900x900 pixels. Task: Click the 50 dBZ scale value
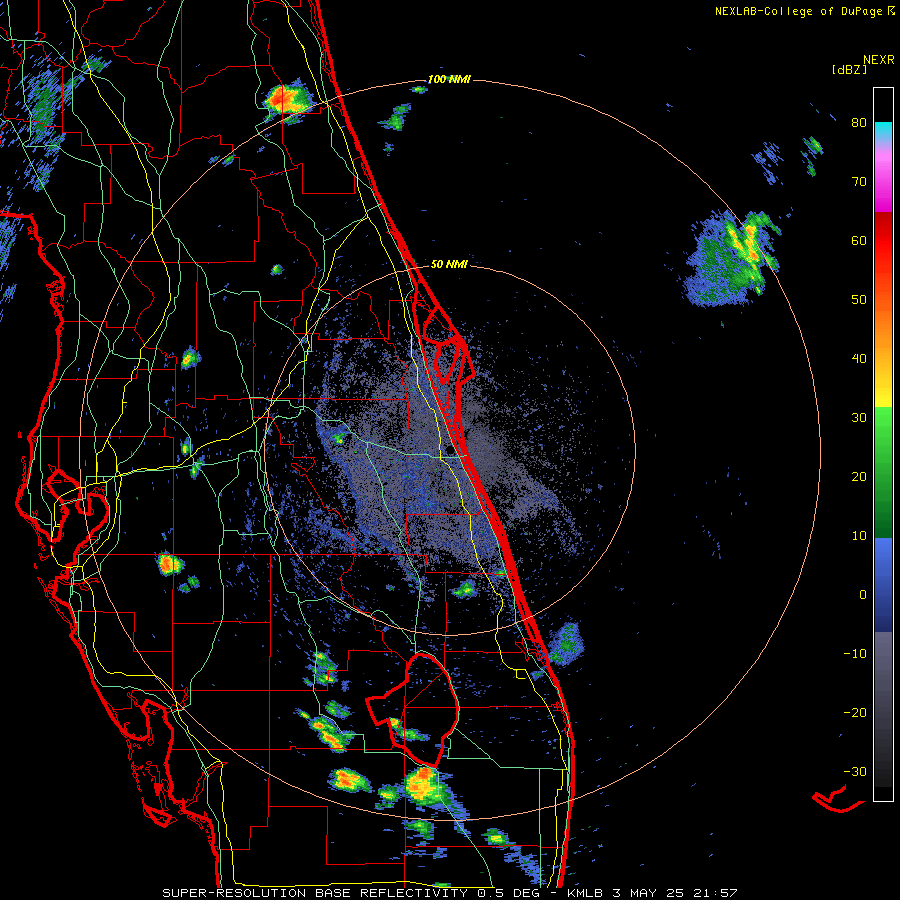pyautogui.click(x=859, y=300)
